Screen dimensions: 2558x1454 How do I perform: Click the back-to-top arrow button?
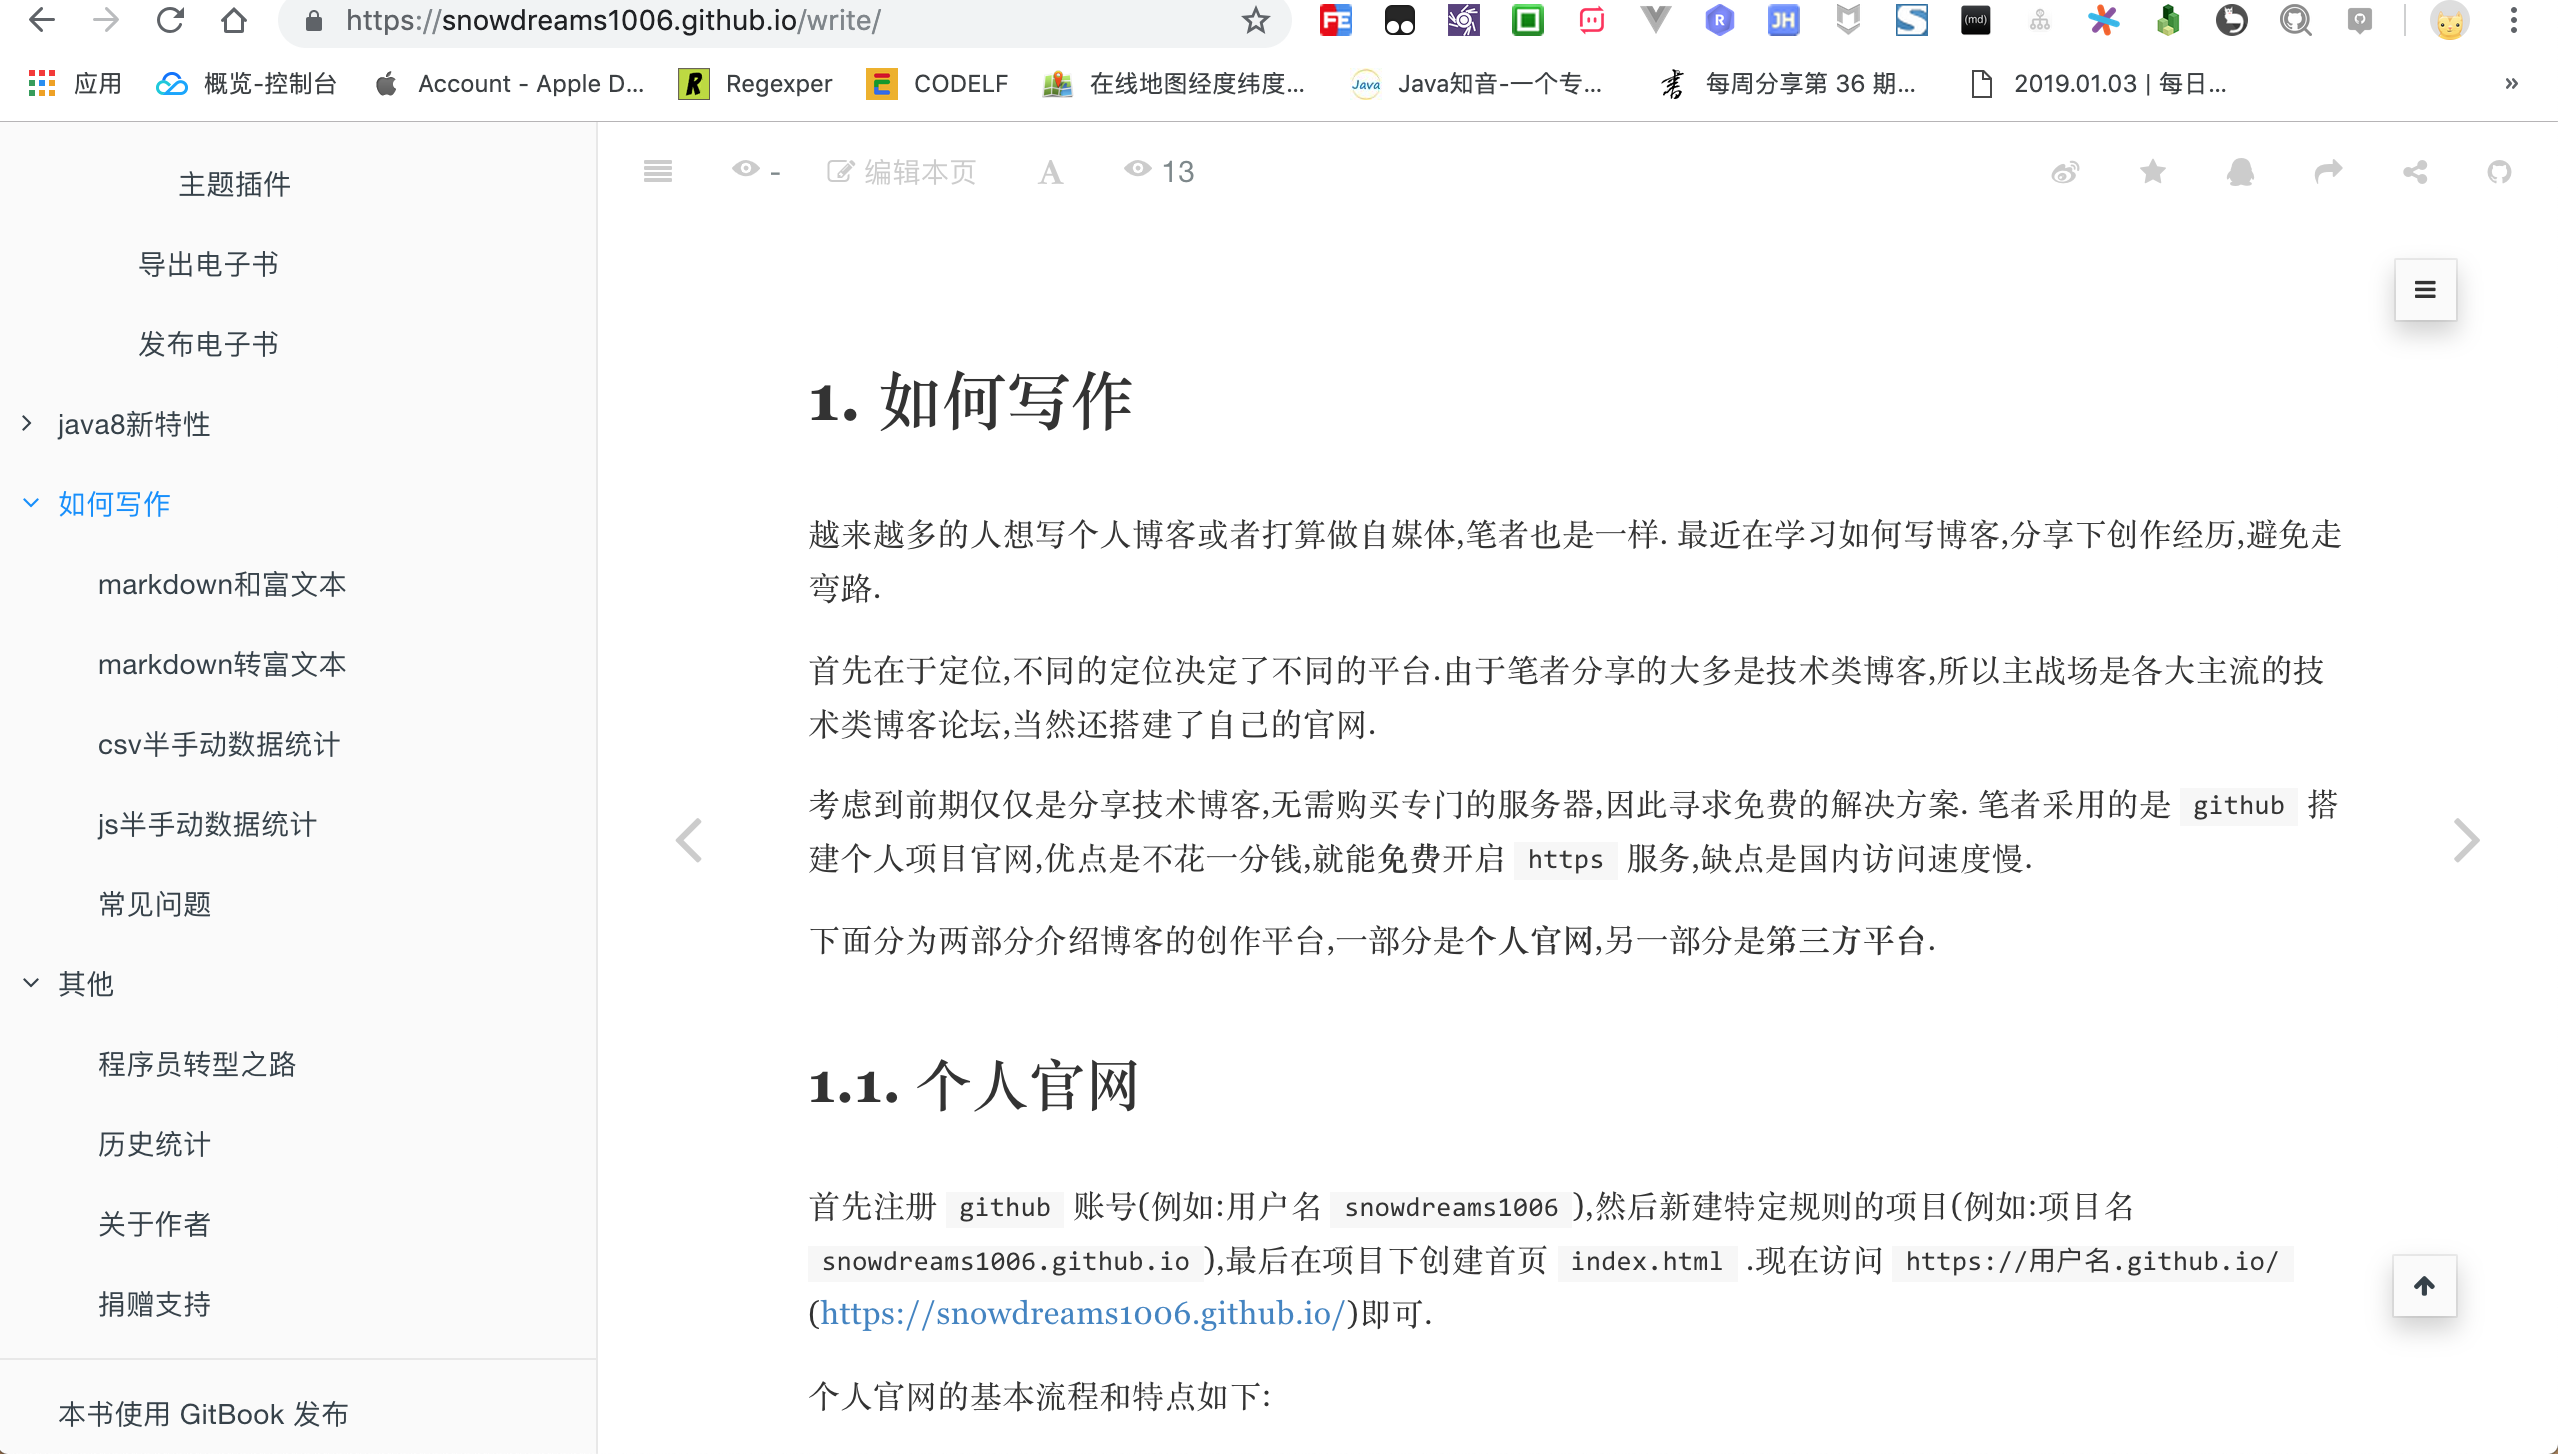(x=2424, y=1286)
